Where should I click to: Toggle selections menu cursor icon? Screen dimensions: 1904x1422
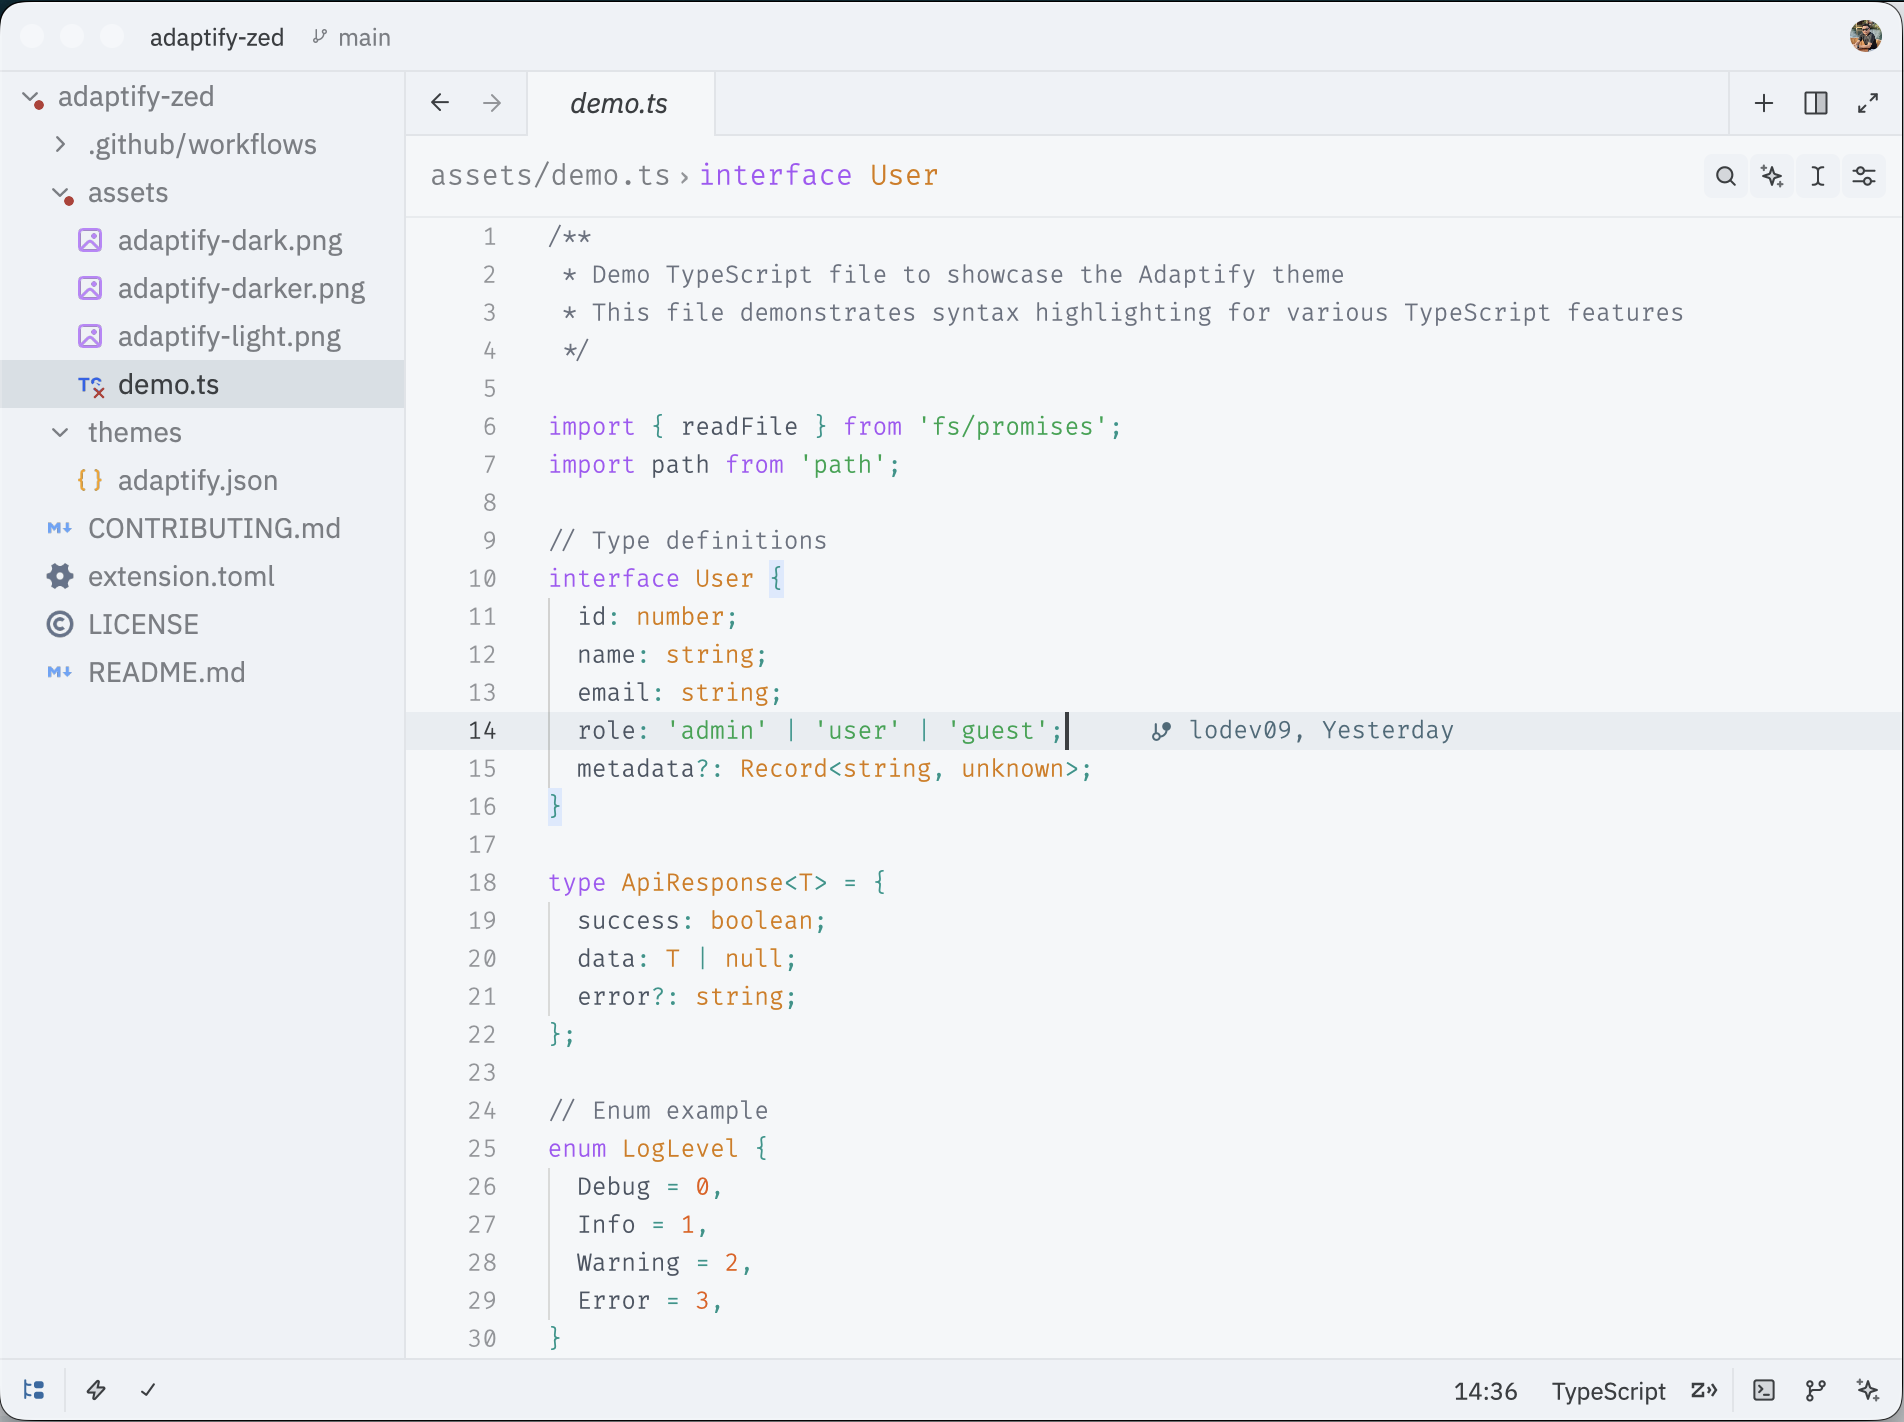[x=1818, y=176]
